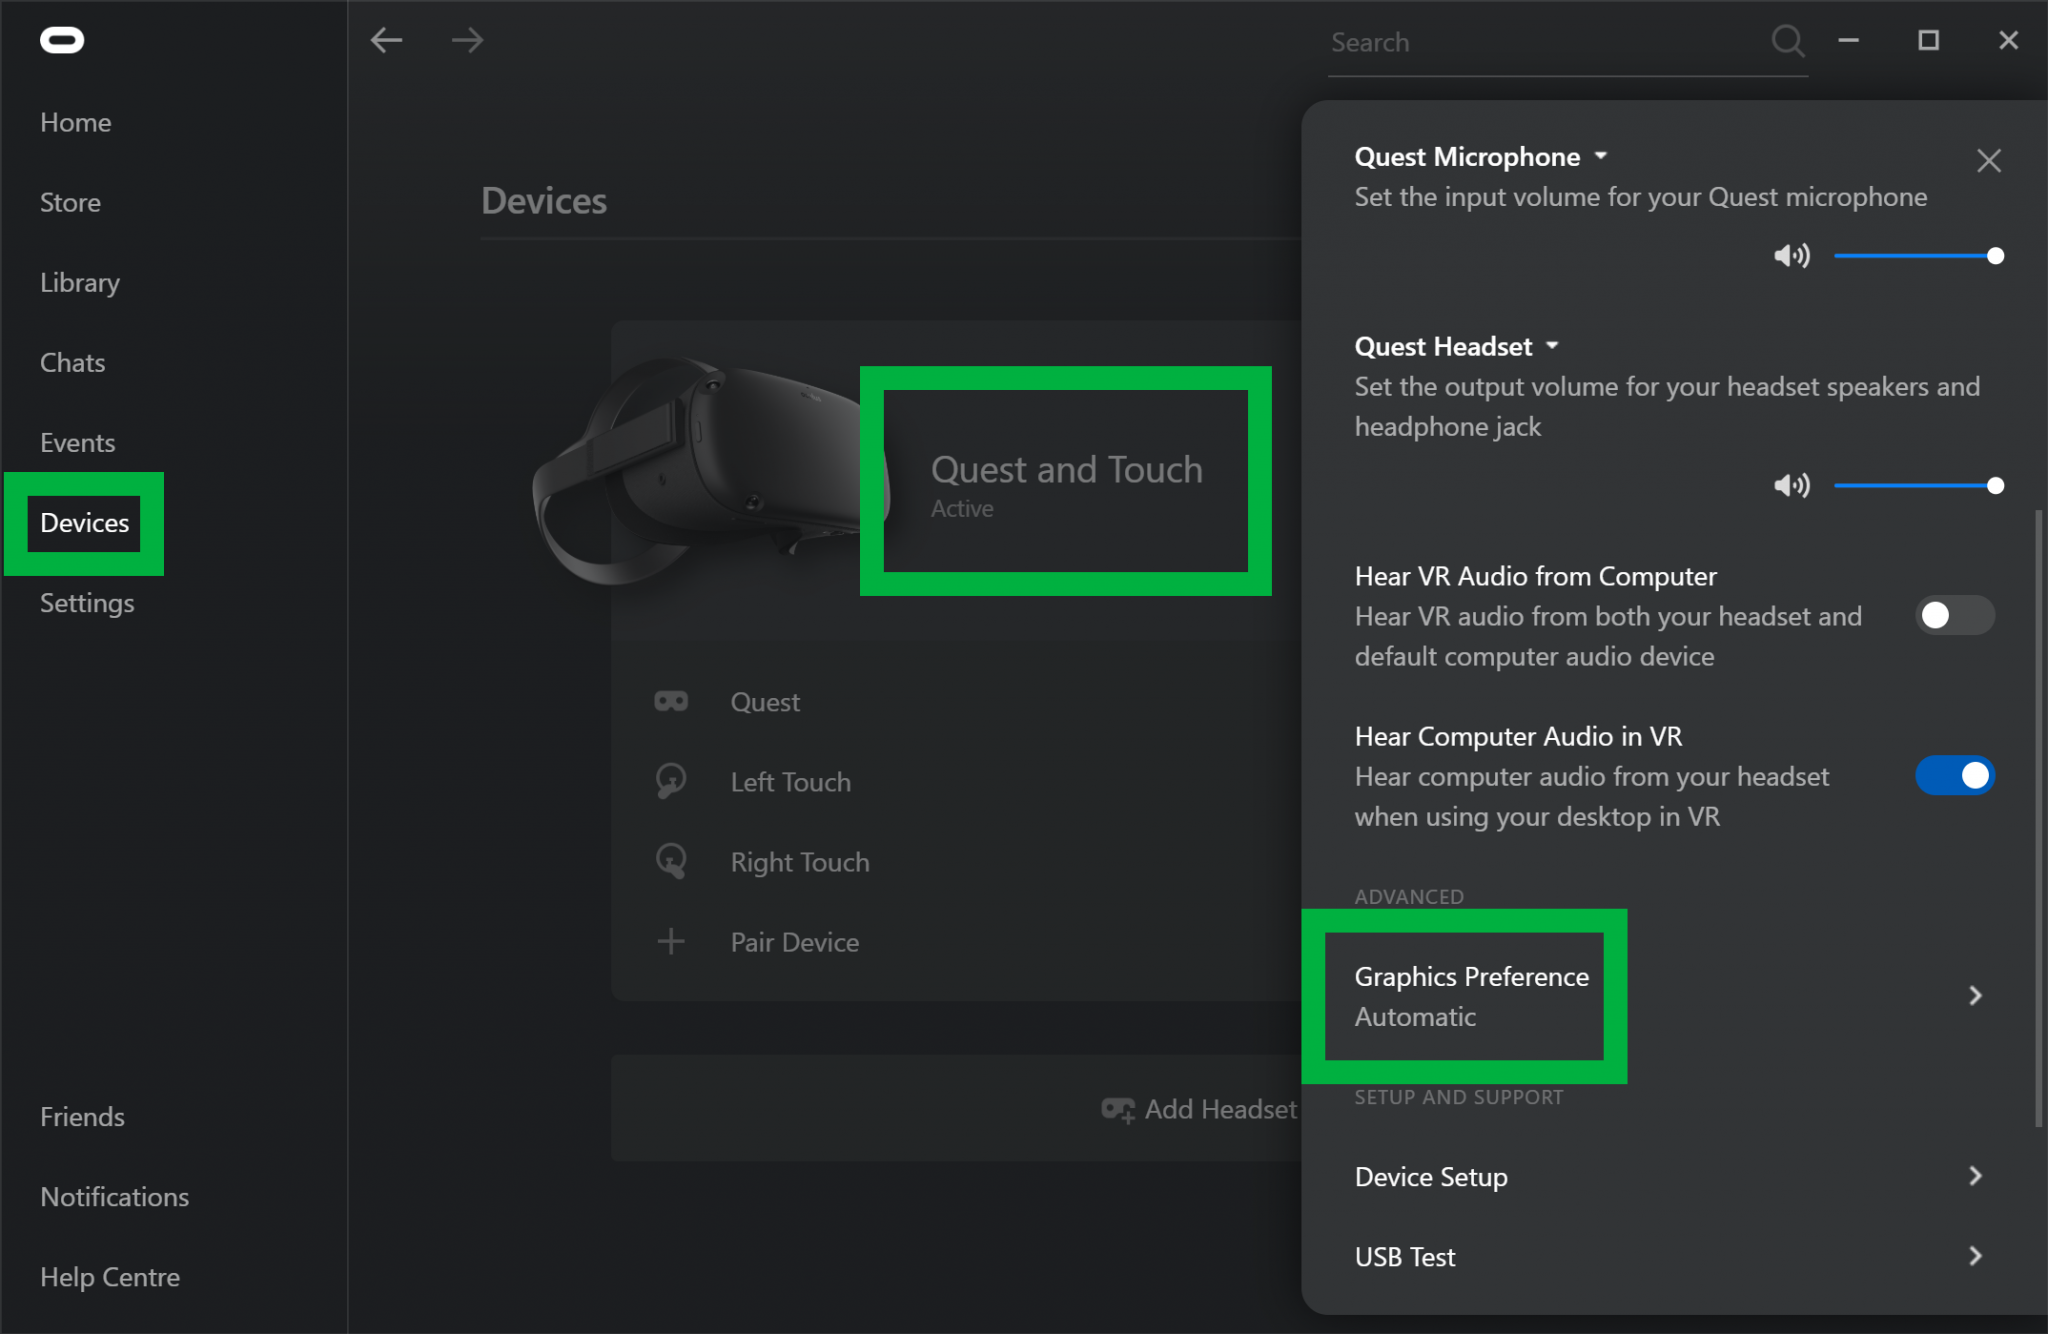Screen dimensions: 2048x1334
Task: Click the plus icon for Pair Device
Action: click(671, 941)
